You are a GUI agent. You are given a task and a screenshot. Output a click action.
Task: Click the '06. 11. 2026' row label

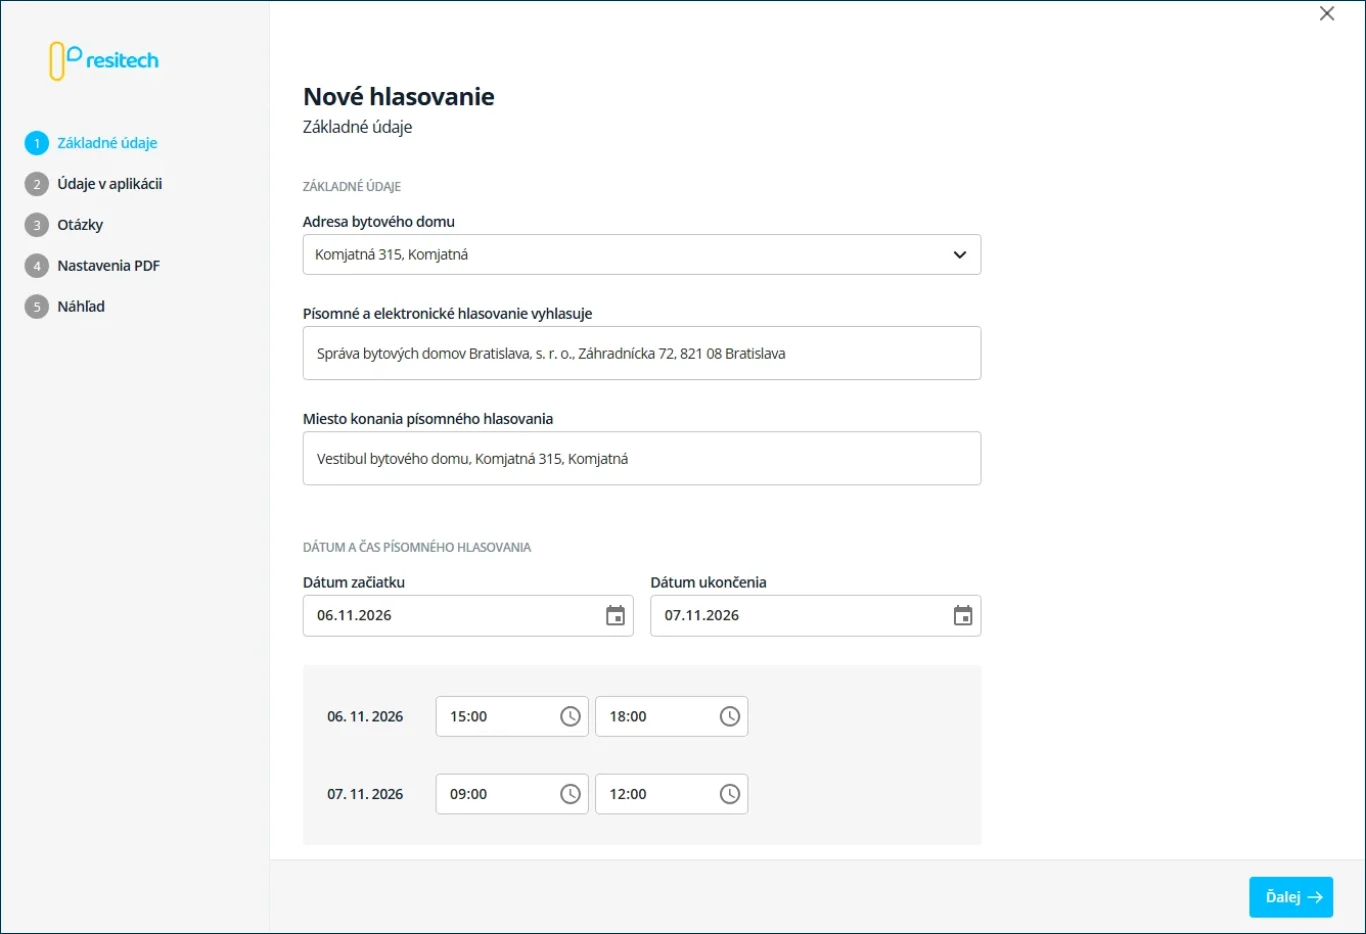[365, 717]
